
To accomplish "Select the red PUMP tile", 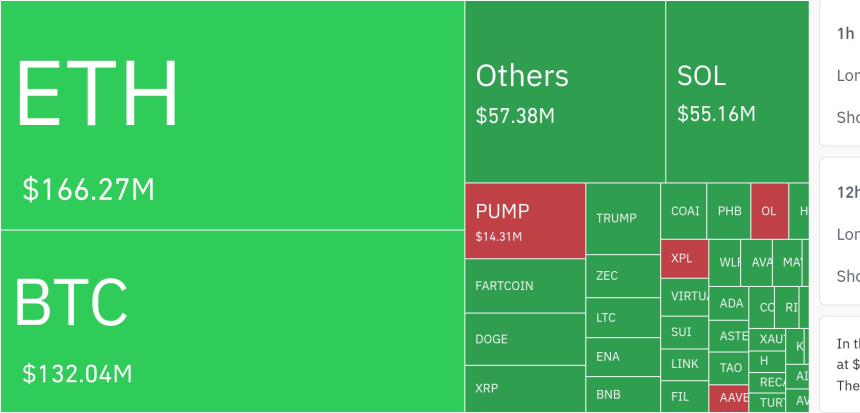I will tap(525, 220).
